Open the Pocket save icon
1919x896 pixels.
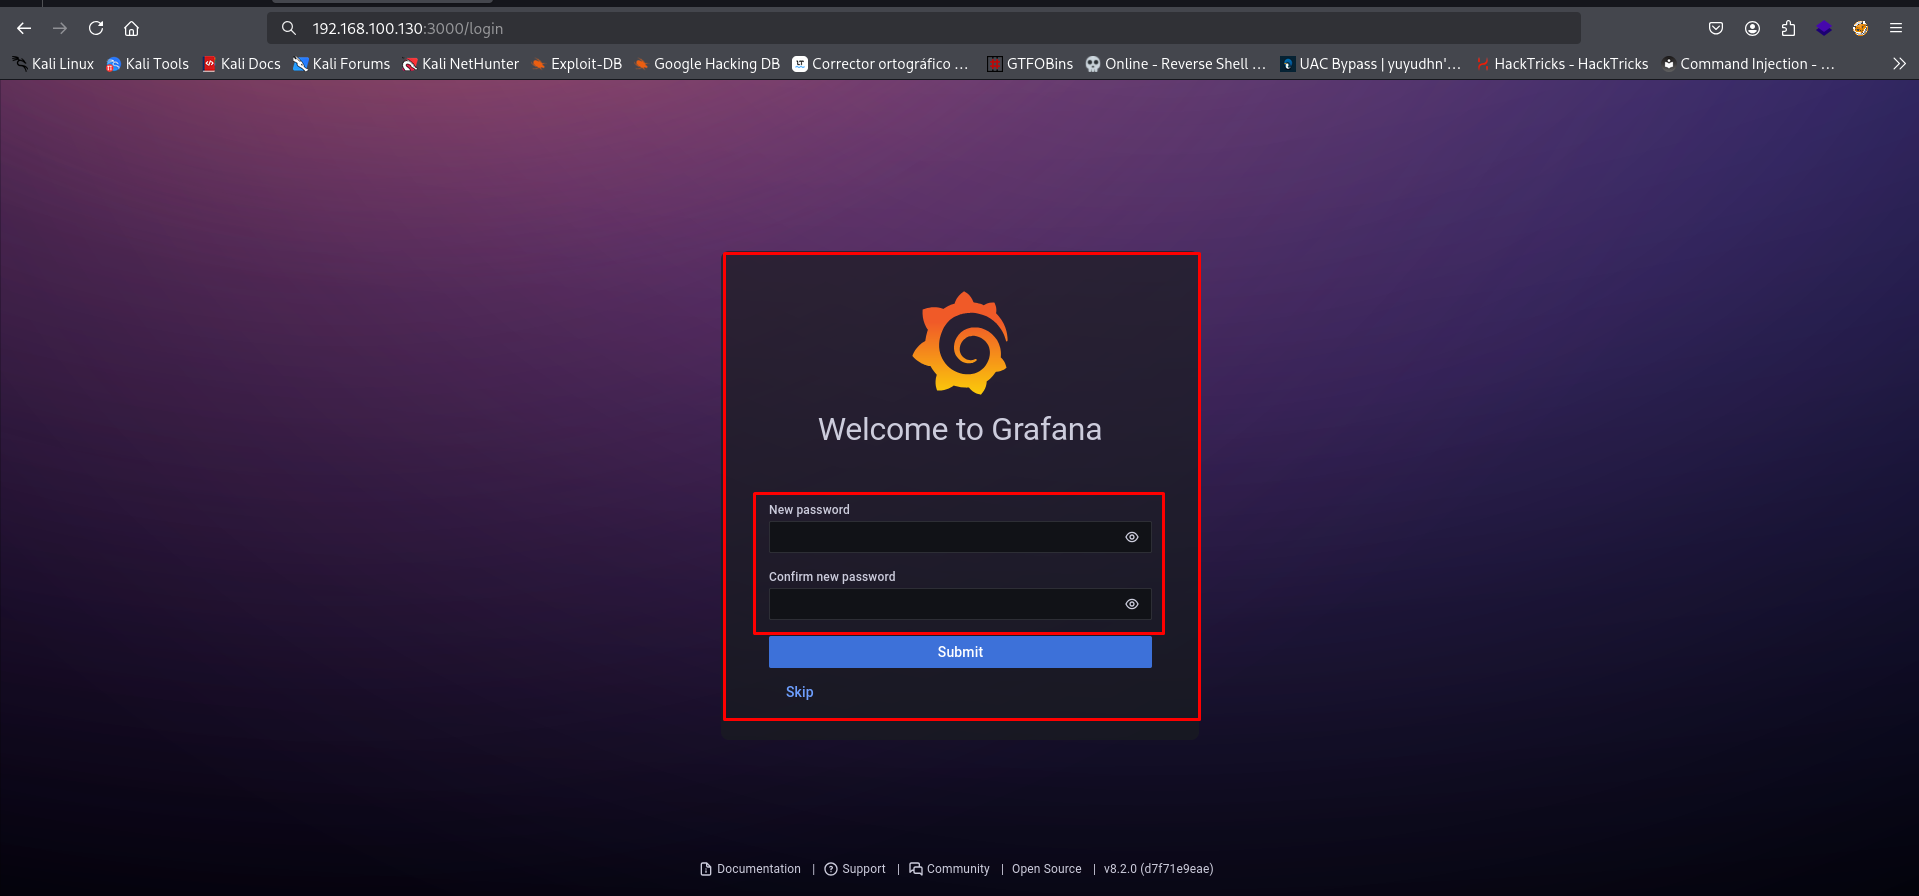[x=1716, y=28]
